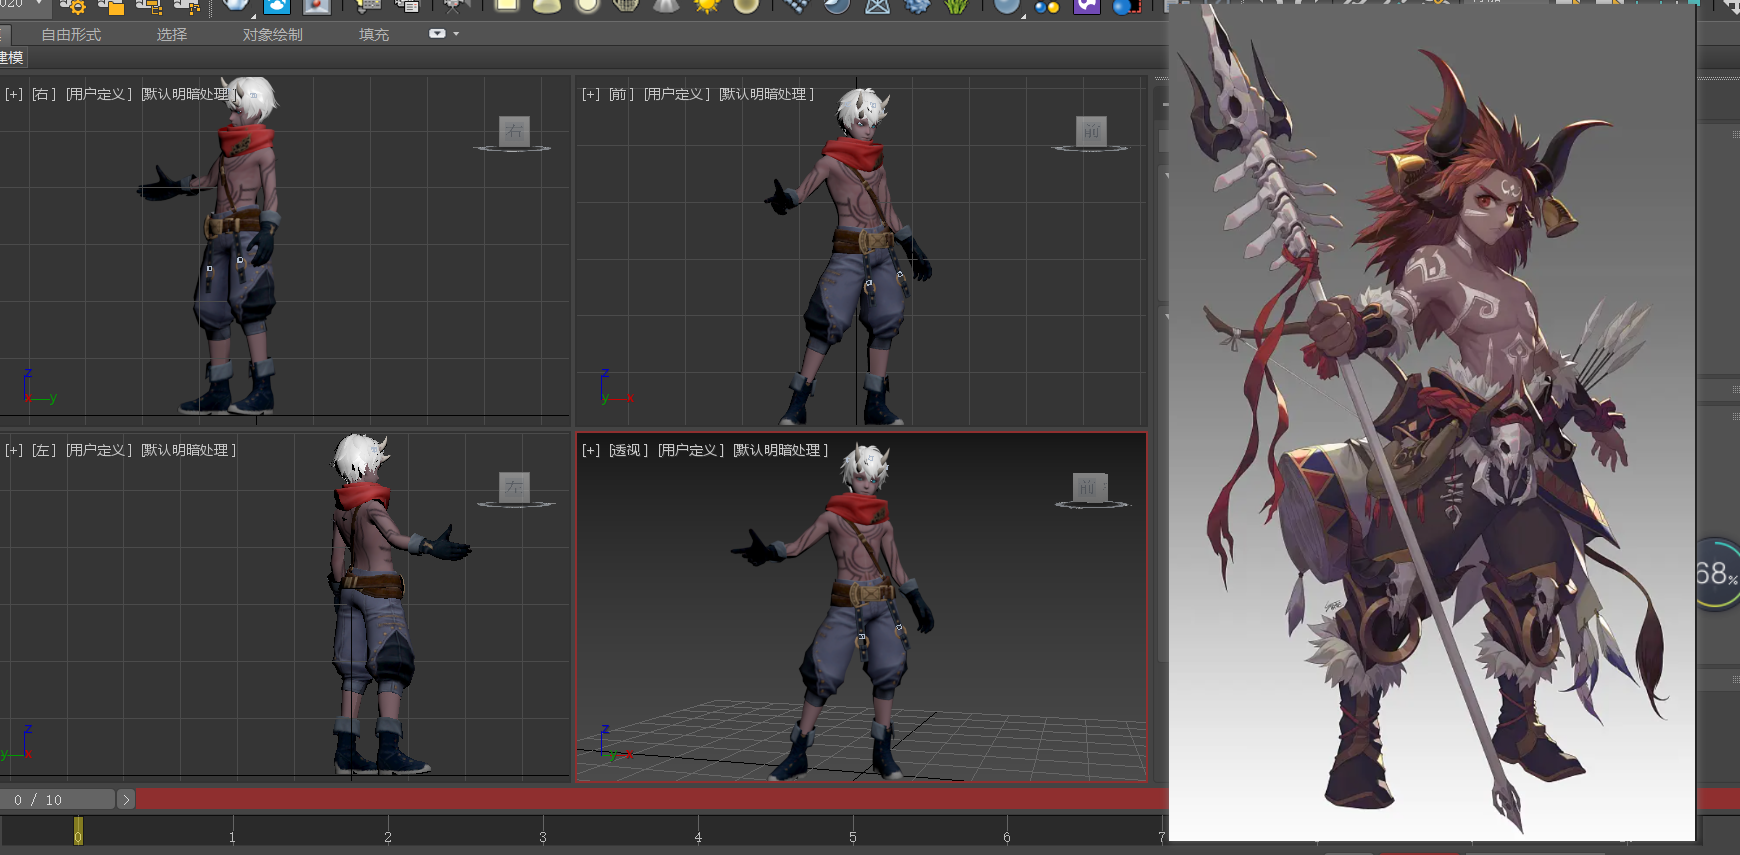This screenshot has height=855, width=1740.
Task: Click the ViewCube in the 右 viewport
Action: coord(514,131)
